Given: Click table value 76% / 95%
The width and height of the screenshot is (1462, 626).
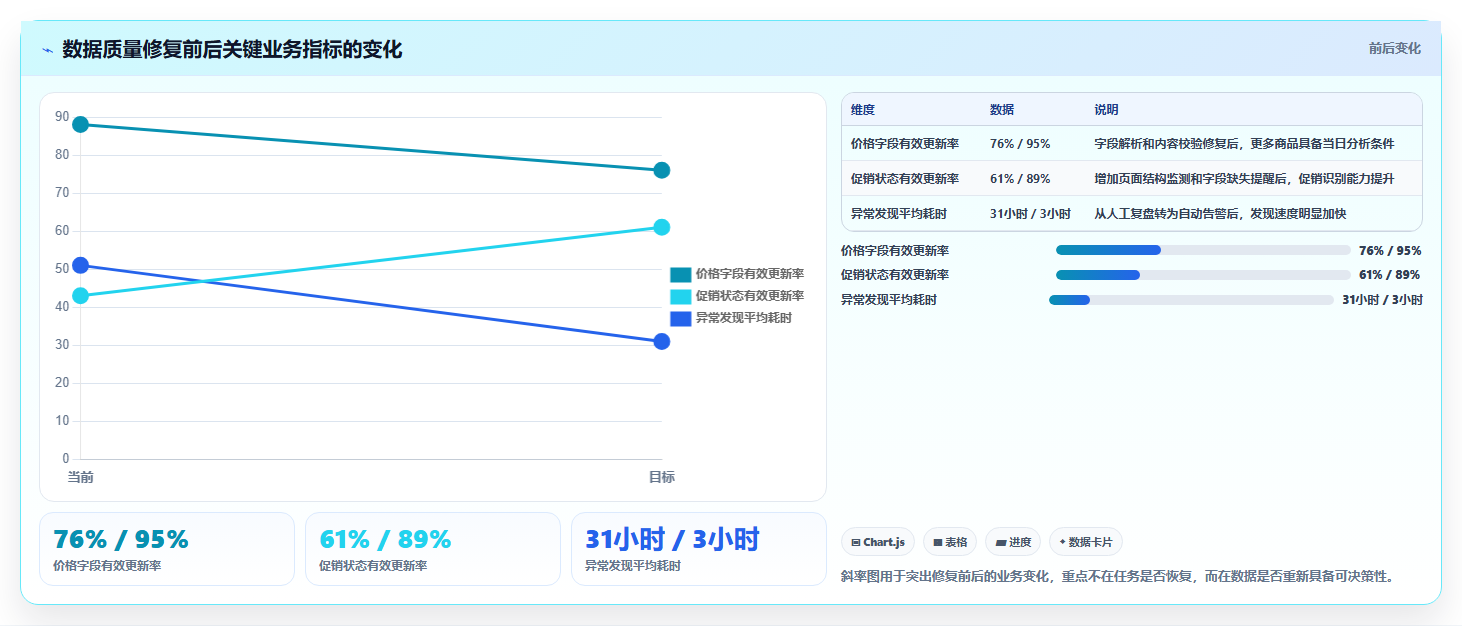Looking at the screenshot, I should (1020, 144).
